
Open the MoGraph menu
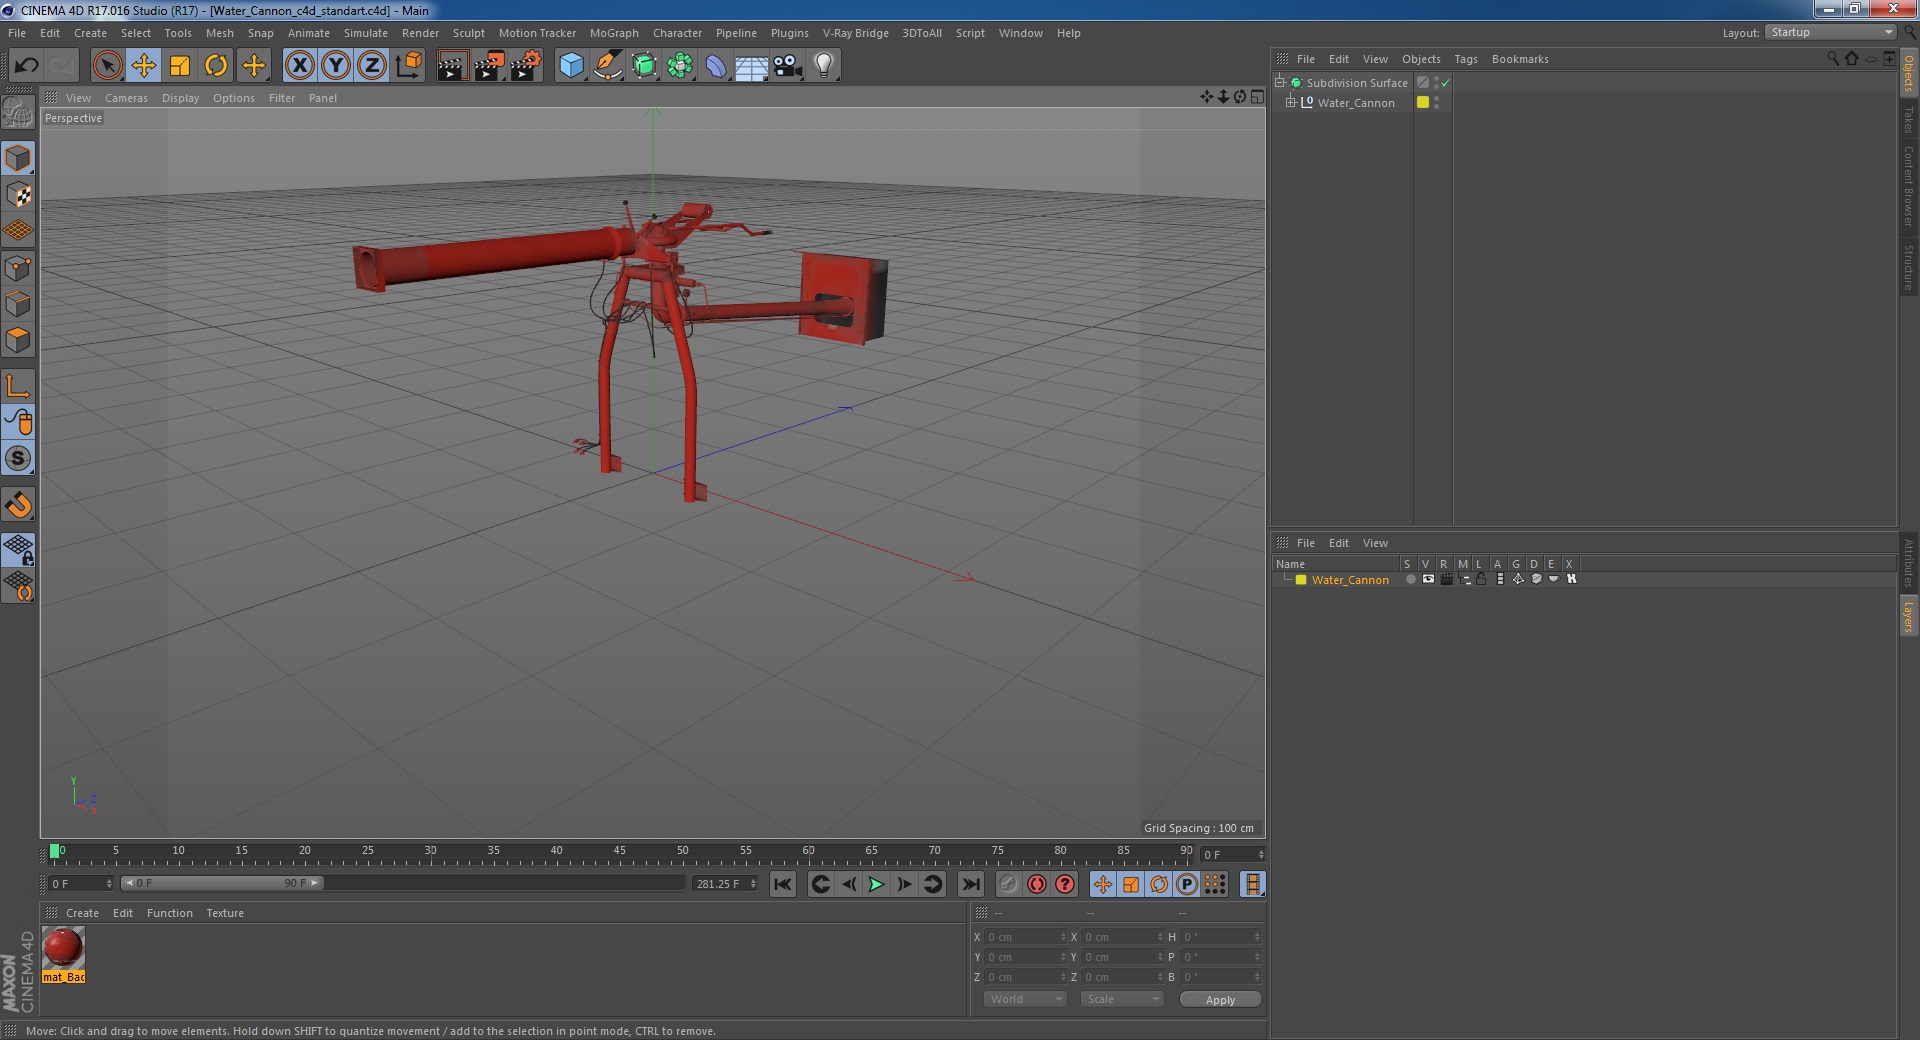(x=614, y=33)
